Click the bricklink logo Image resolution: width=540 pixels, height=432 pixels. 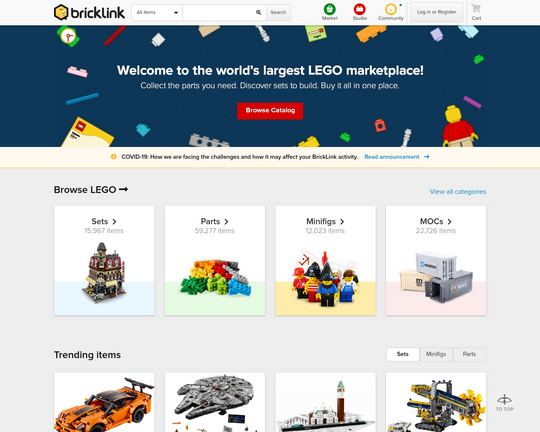click(x=89, y=12)
